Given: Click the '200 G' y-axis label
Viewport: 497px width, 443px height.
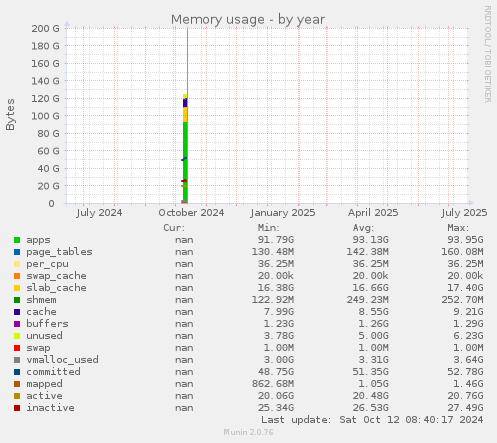Looking at the screenshot, I should point(45,29).
